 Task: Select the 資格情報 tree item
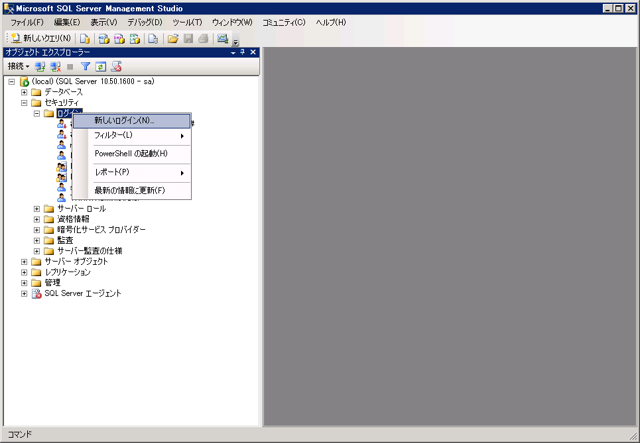pos(73,220)
